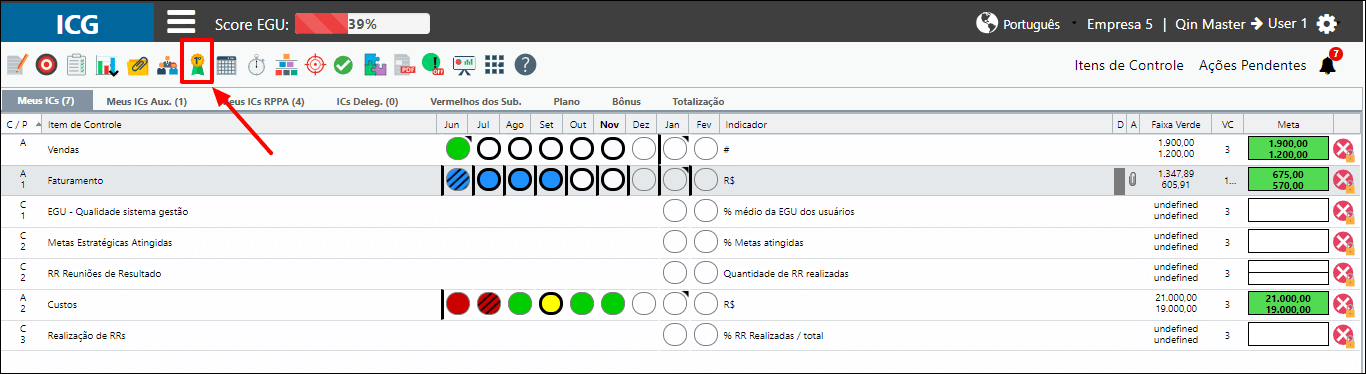Open the hamburger main menu

[181, 22]
